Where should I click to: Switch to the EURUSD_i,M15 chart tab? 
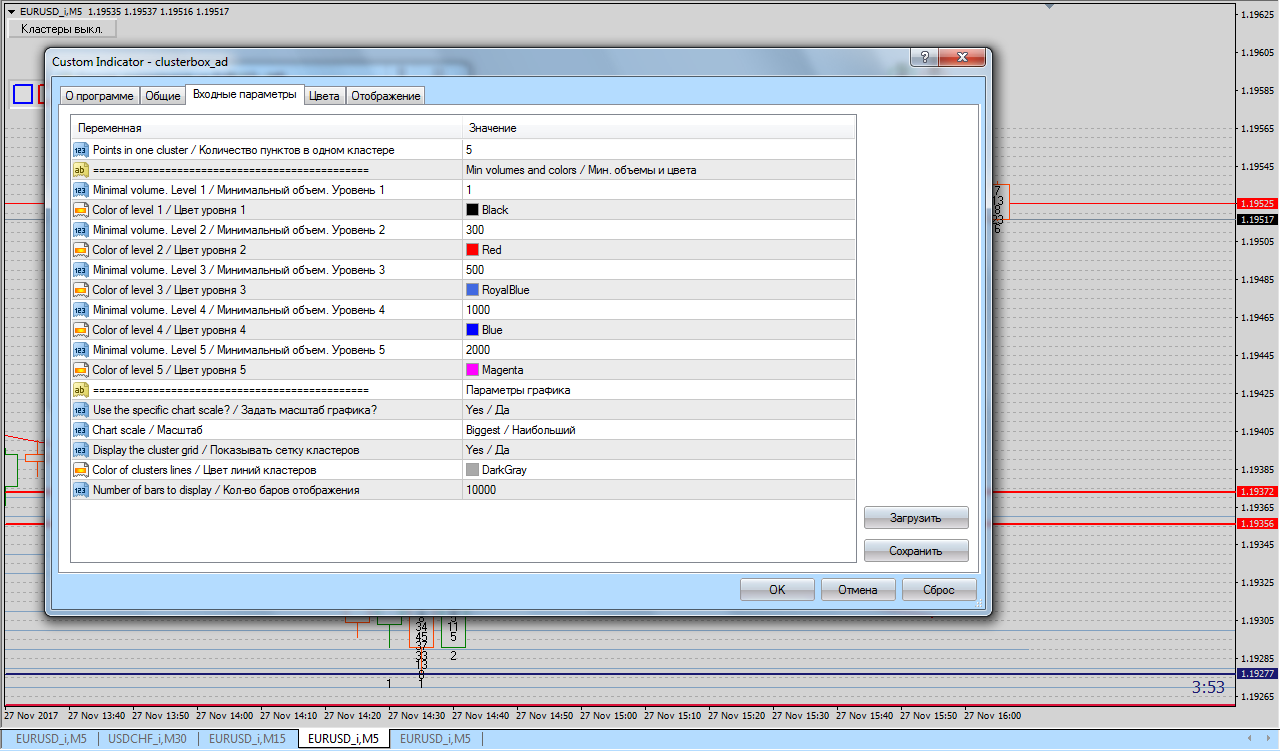coord(247,739)
